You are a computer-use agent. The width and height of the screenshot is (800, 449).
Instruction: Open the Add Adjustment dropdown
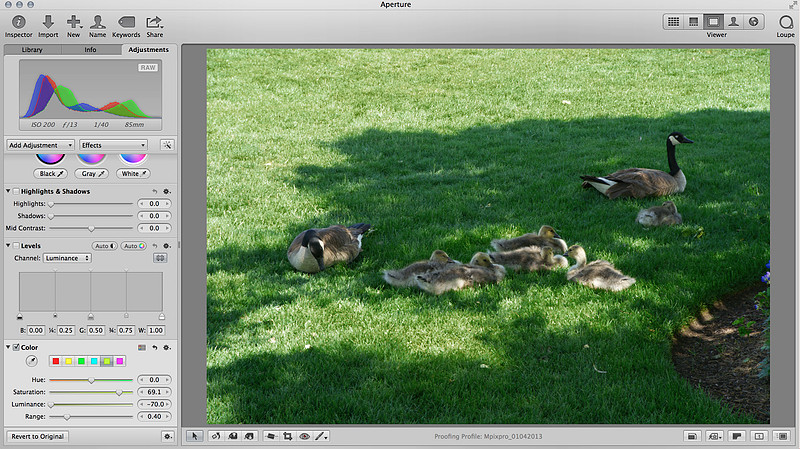40,145
